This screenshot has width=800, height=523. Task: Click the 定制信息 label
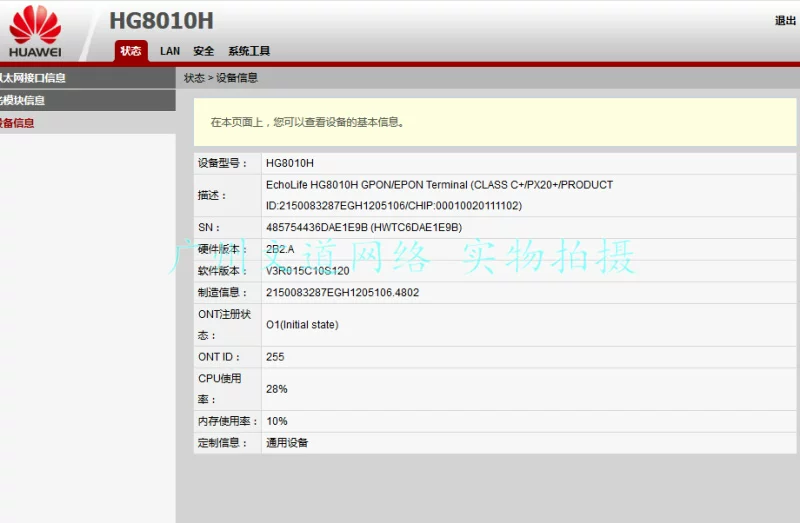click(x=222, y=443)
